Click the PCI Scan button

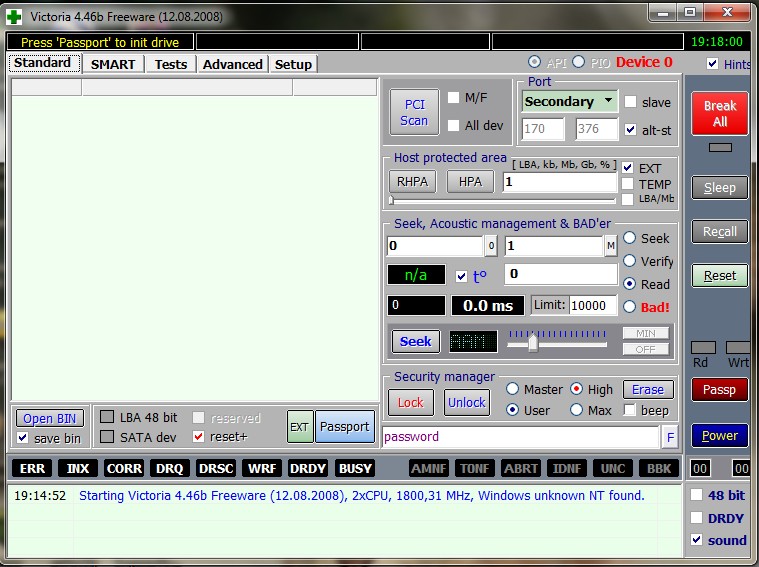(x=414, y=112)
